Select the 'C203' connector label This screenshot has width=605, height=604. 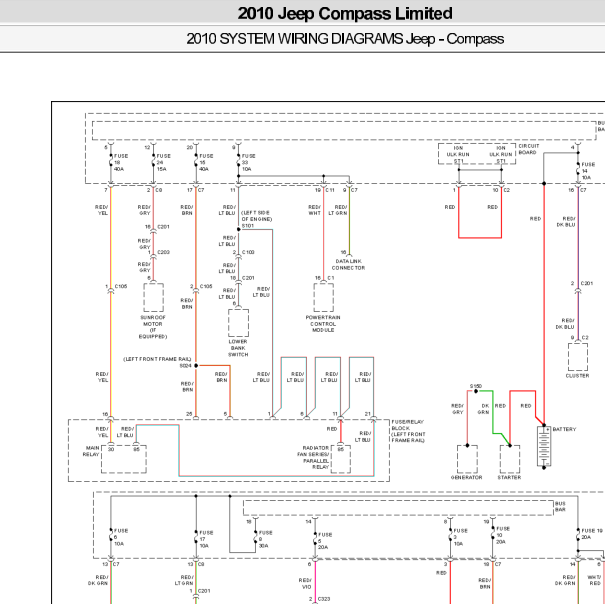[x=163, y=252]
